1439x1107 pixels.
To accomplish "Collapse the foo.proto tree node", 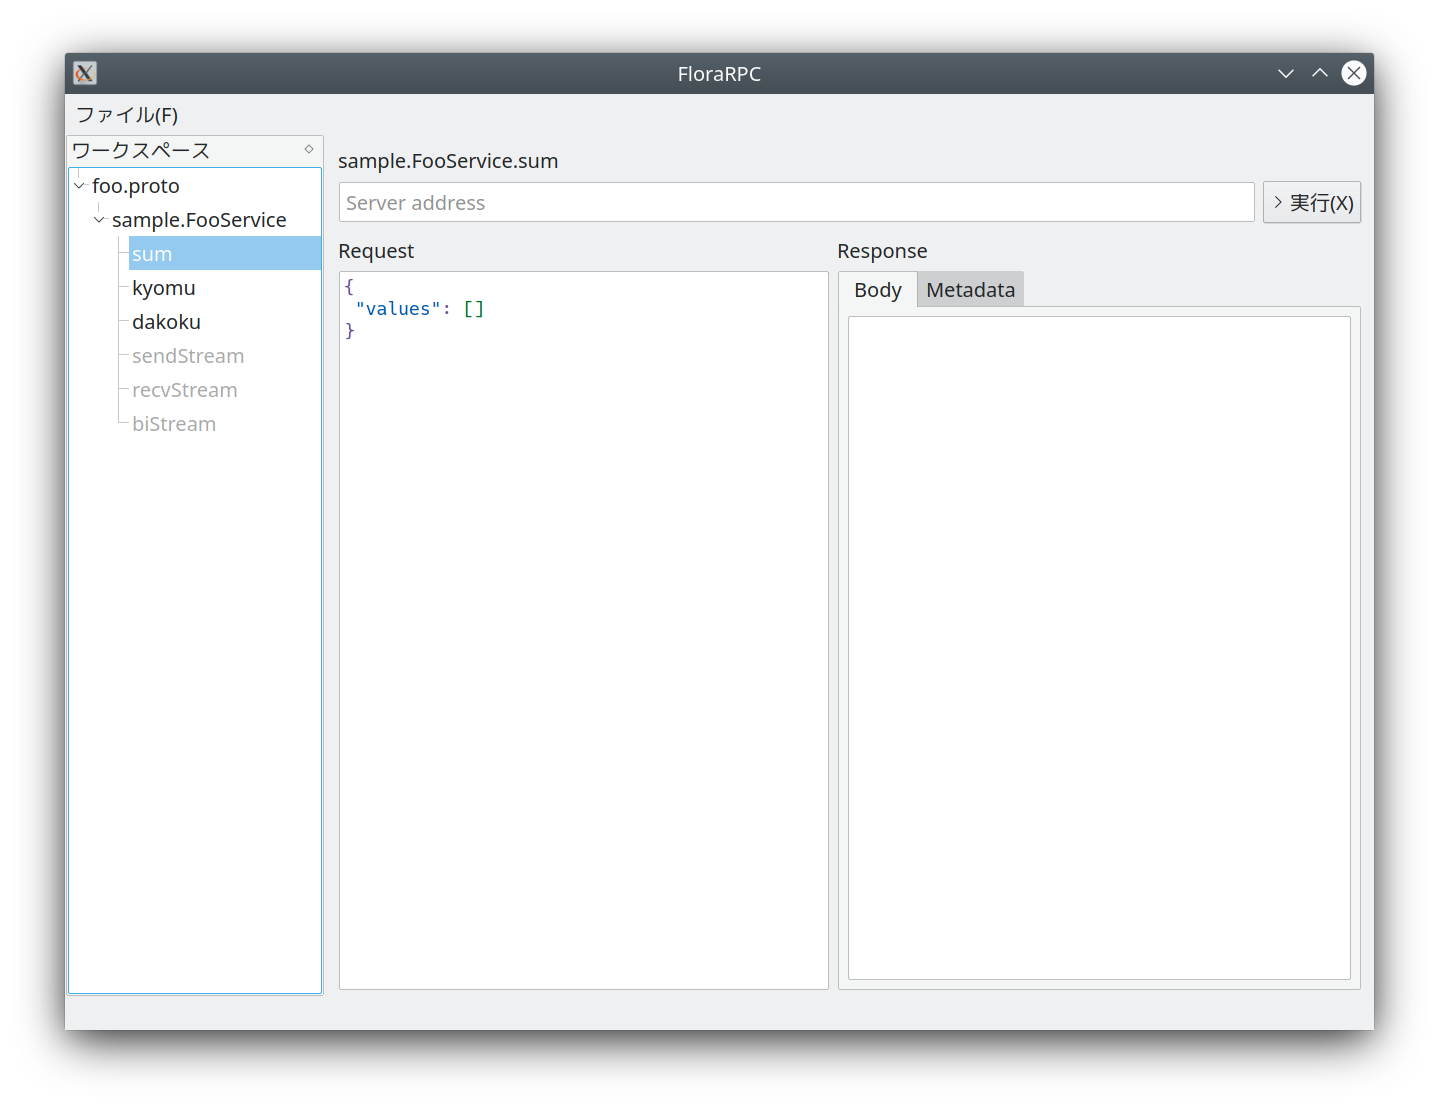I will (x=79, y=186).
